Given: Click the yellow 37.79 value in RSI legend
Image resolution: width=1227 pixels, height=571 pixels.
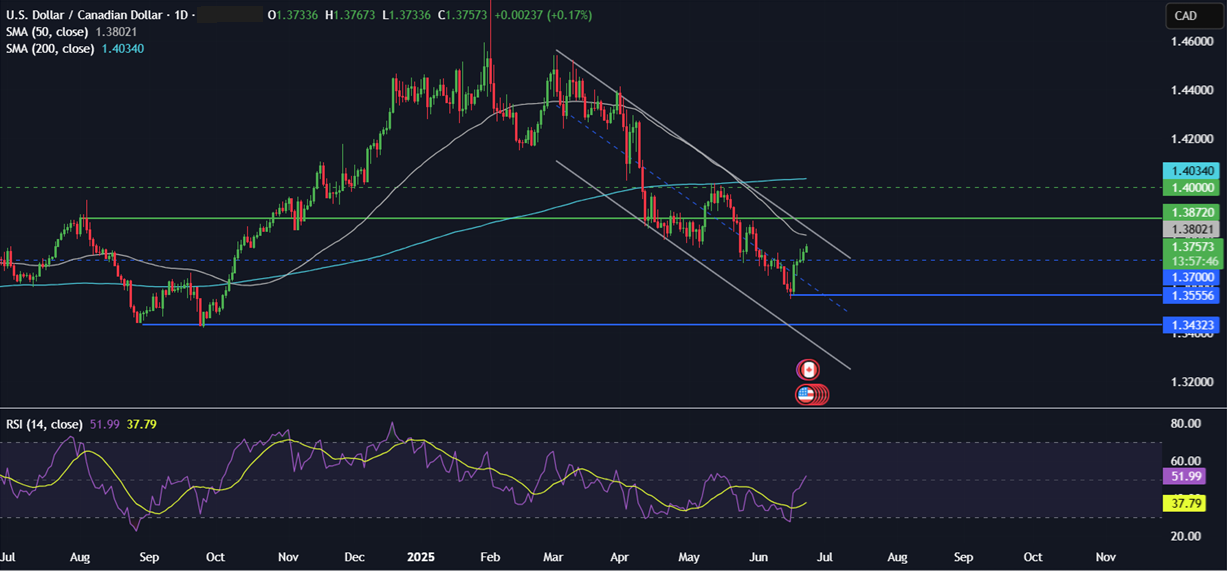Looking at the screenshot, I should pos(142,424).
